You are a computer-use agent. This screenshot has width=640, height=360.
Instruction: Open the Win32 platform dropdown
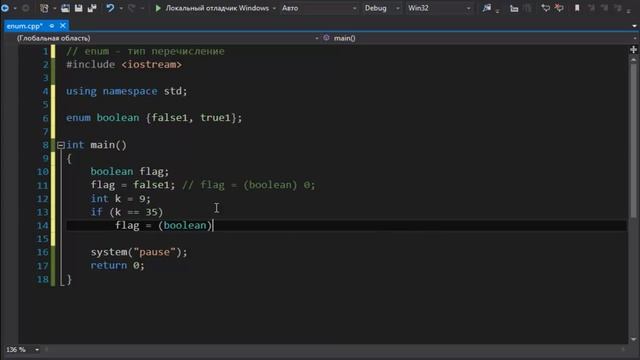pos(439,8)
